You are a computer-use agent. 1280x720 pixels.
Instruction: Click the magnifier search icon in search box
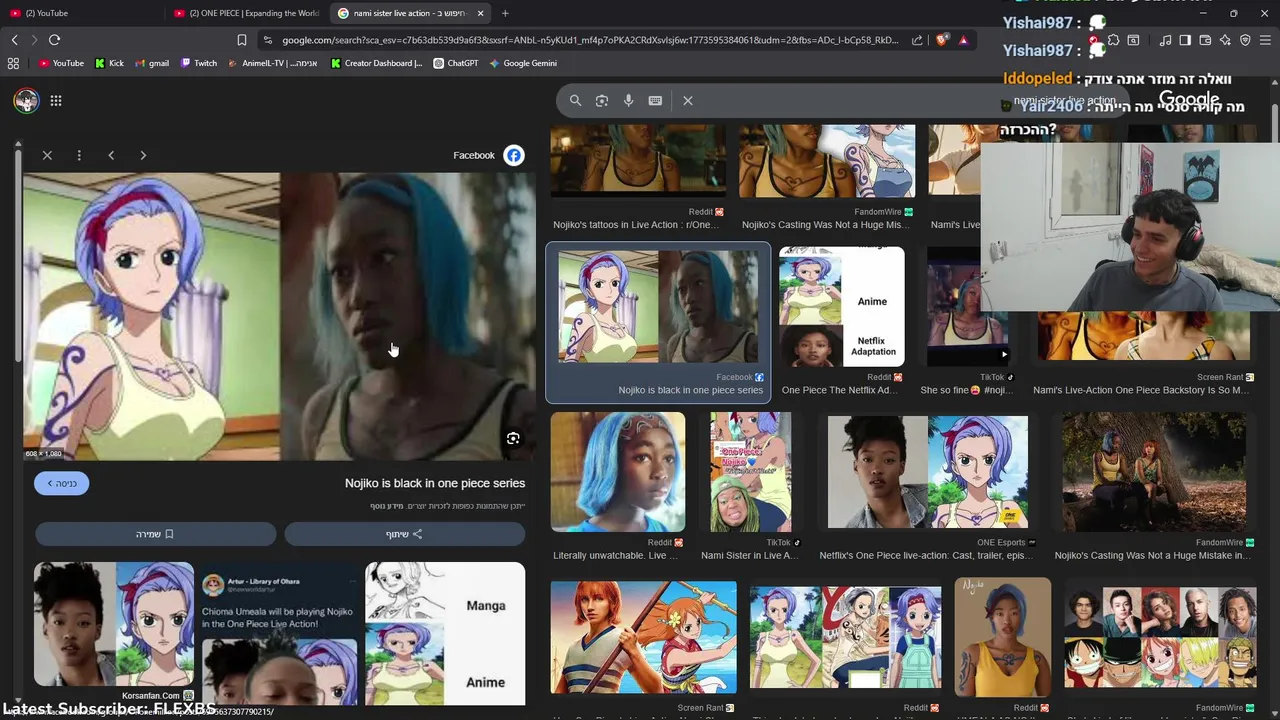tap(575, 100)
